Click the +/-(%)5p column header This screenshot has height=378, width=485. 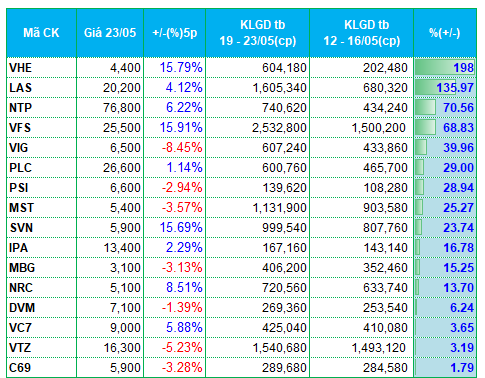(x=175, y=33)
